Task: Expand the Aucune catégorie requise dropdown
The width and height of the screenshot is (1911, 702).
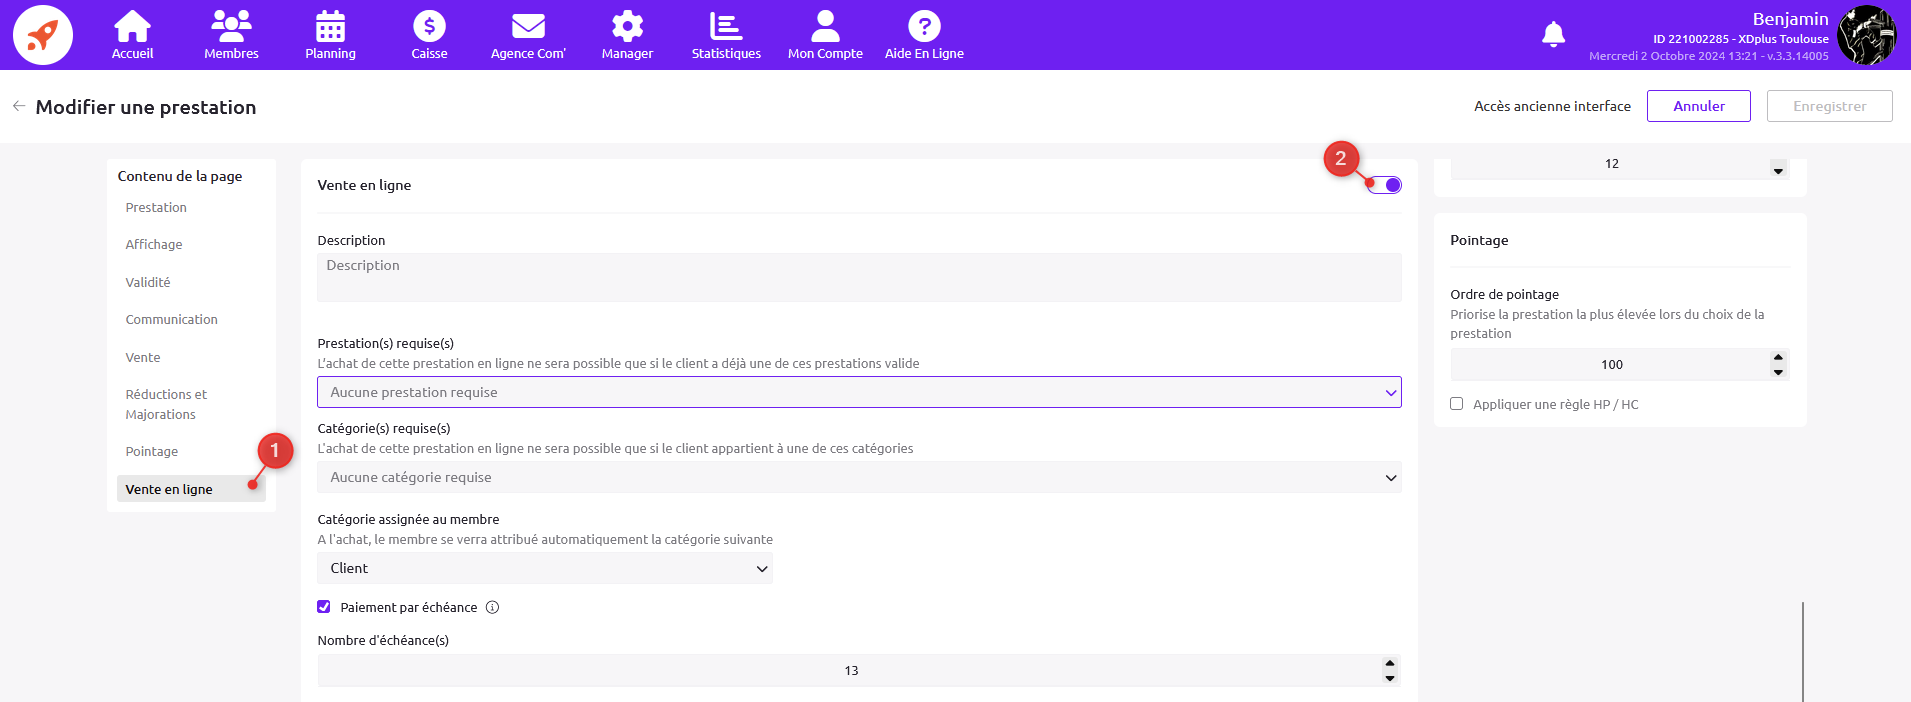Action: tap(858, 477)
